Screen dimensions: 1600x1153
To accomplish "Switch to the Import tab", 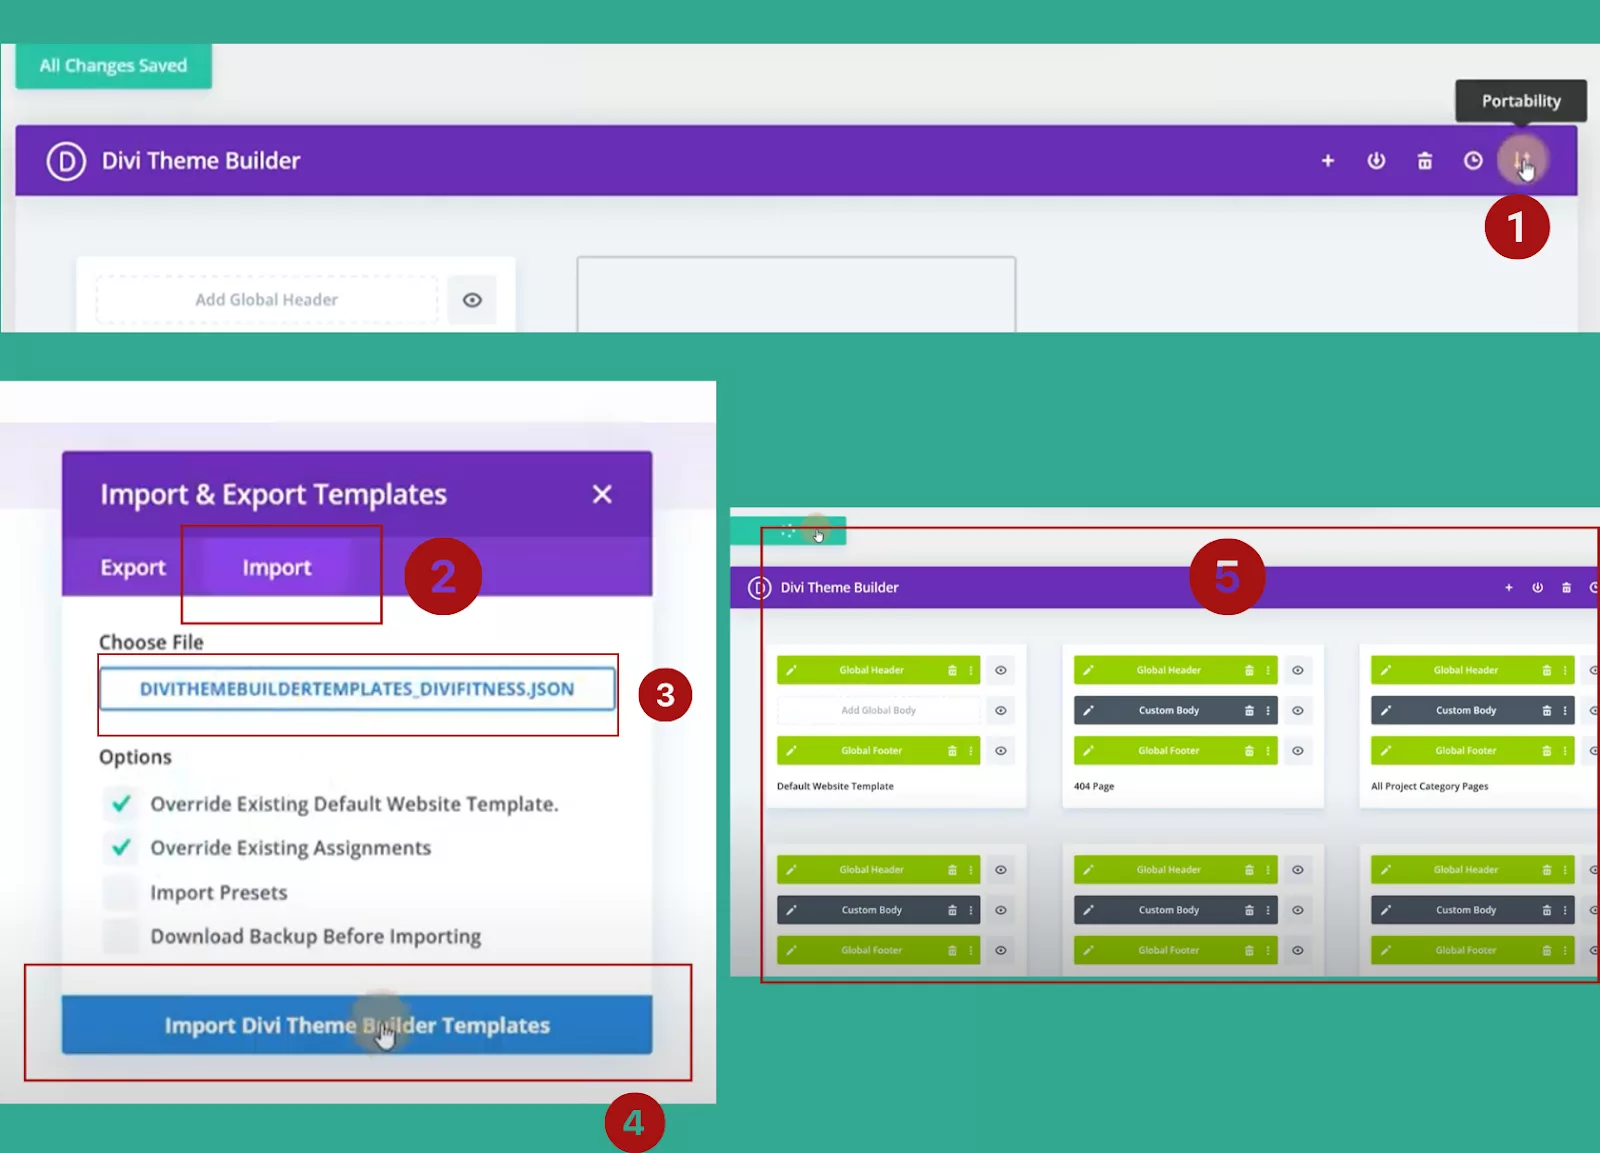I will (277, 567).
